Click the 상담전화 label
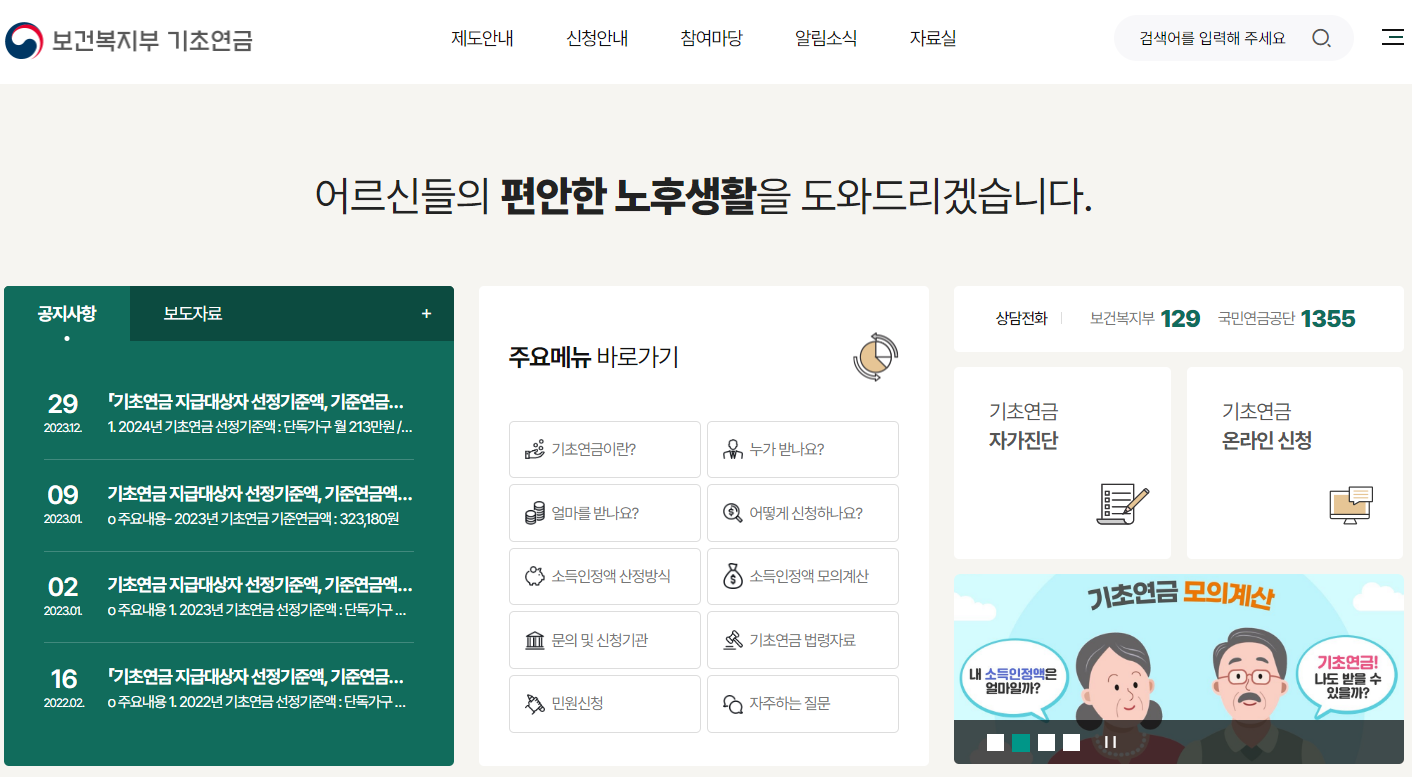The width and height of the screenshot is (1412, 777). tap(1021, 319)
